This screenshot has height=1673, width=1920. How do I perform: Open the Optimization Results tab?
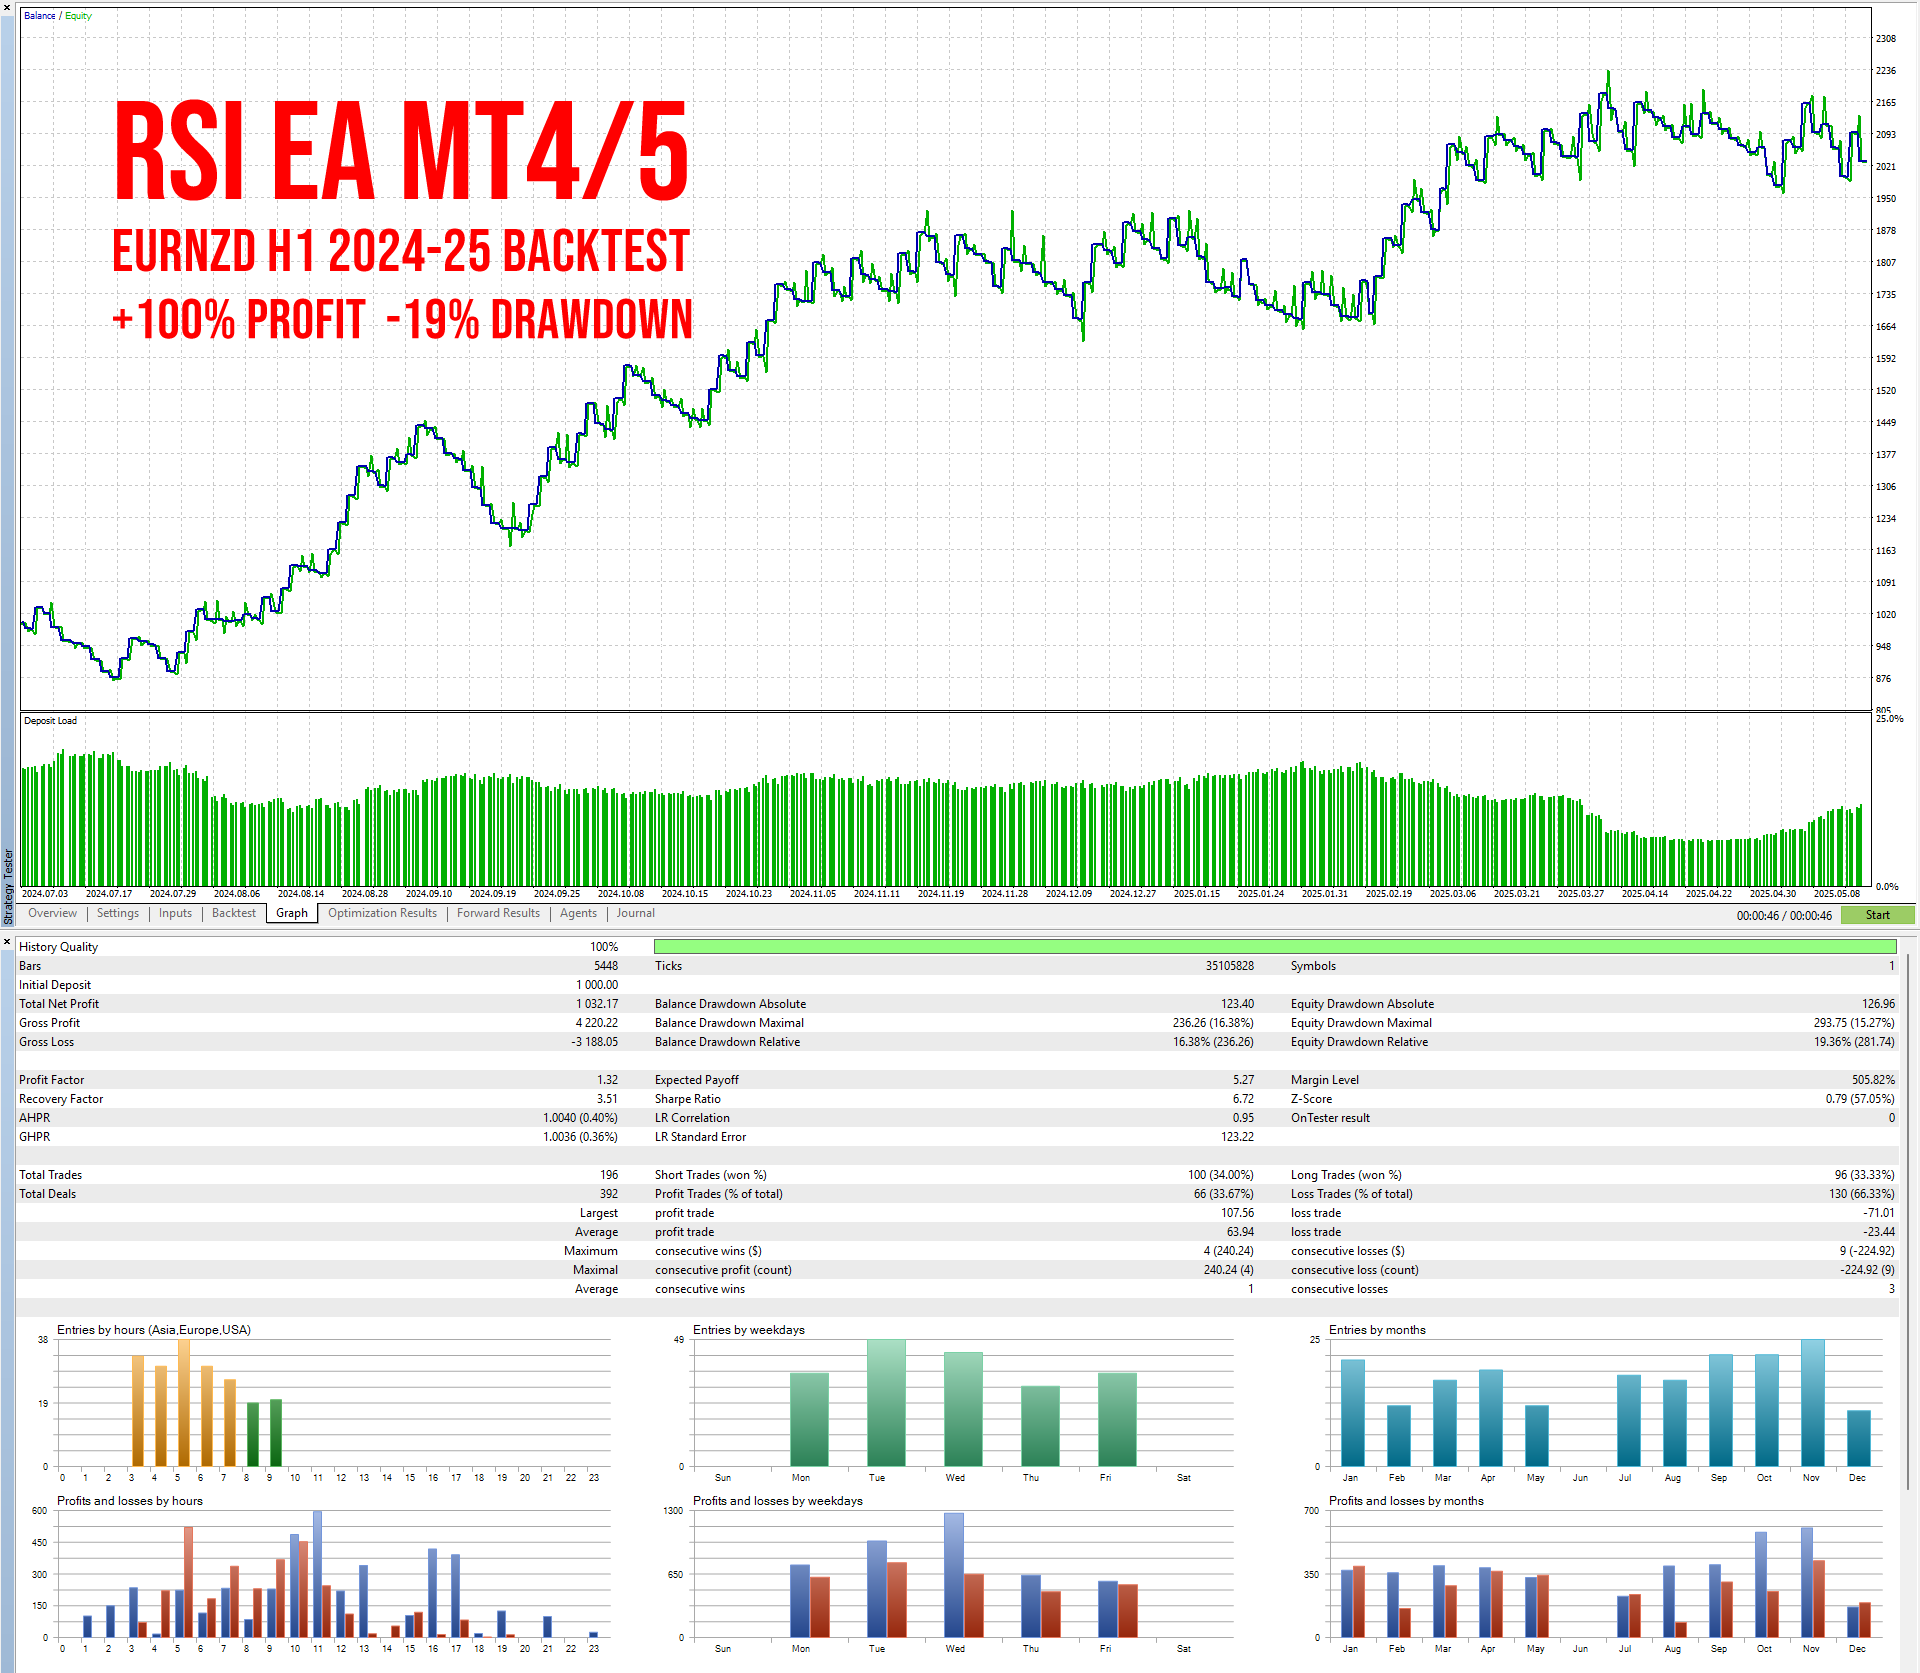pos(382,913)
